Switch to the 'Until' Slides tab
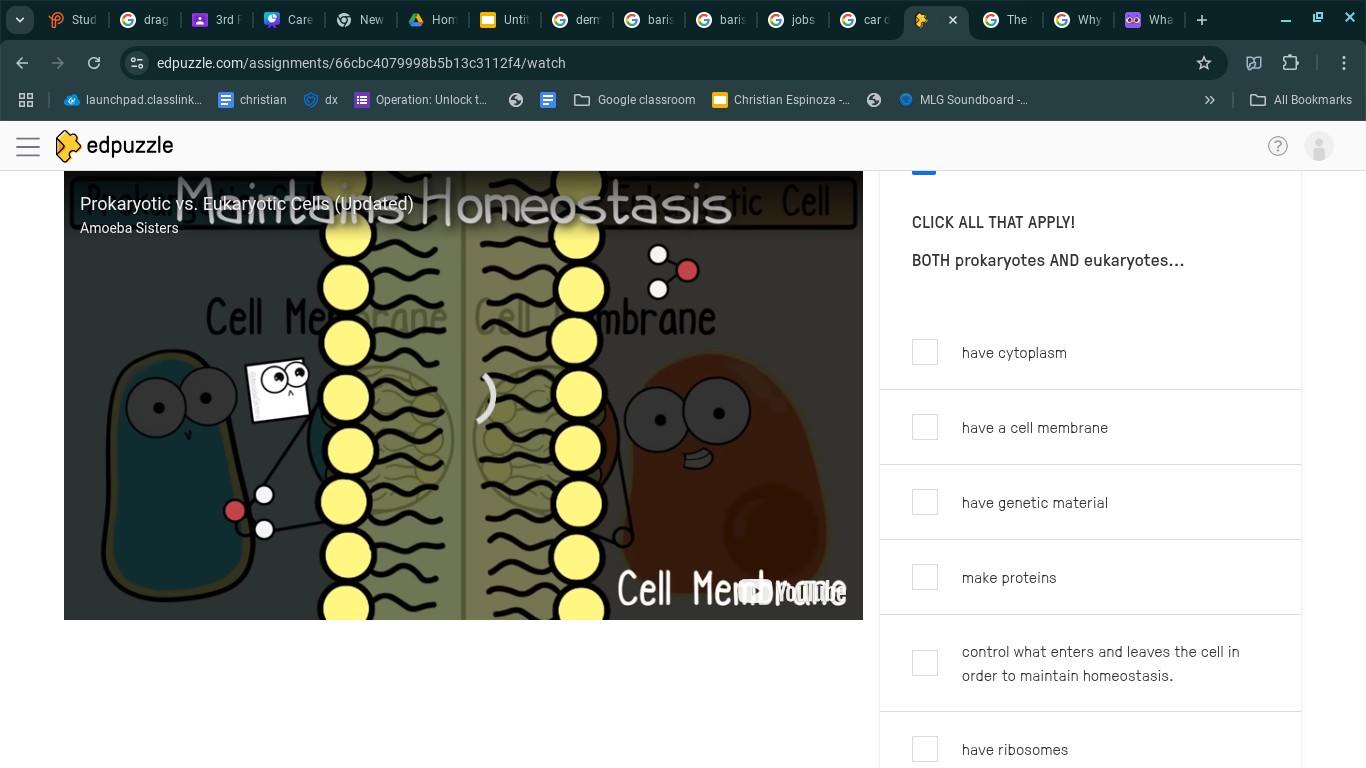 (x=505, y=20)
